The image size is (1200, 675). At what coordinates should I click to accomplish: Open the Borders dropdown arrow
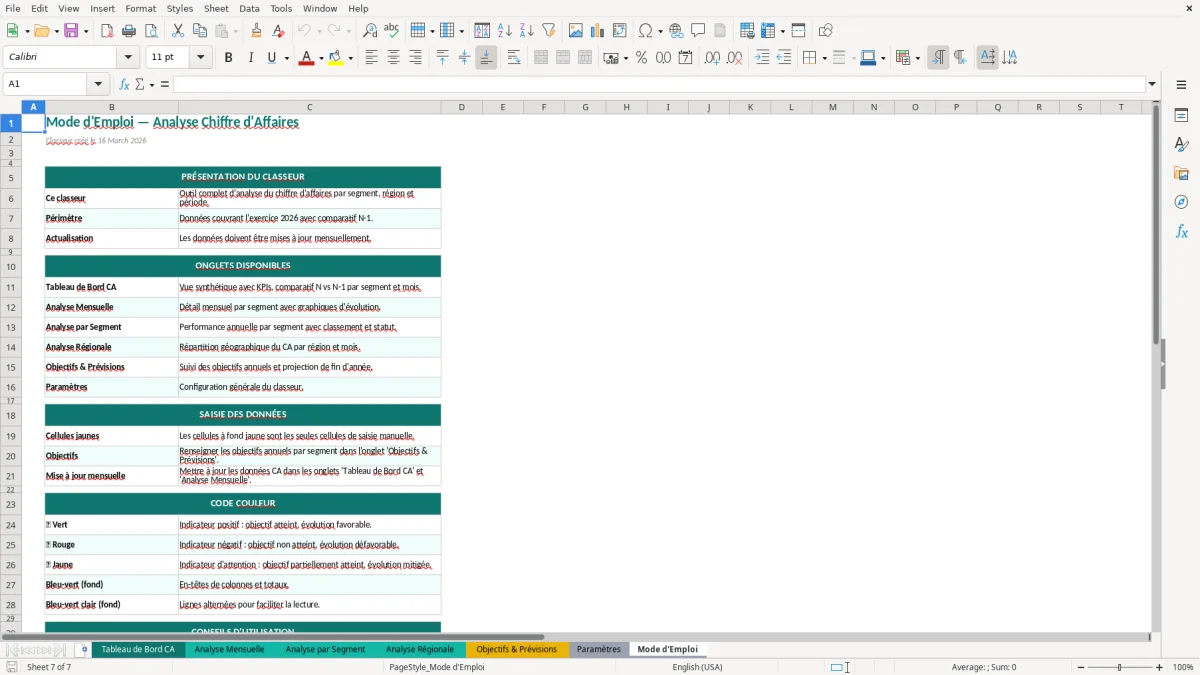(x=824, y=58)
